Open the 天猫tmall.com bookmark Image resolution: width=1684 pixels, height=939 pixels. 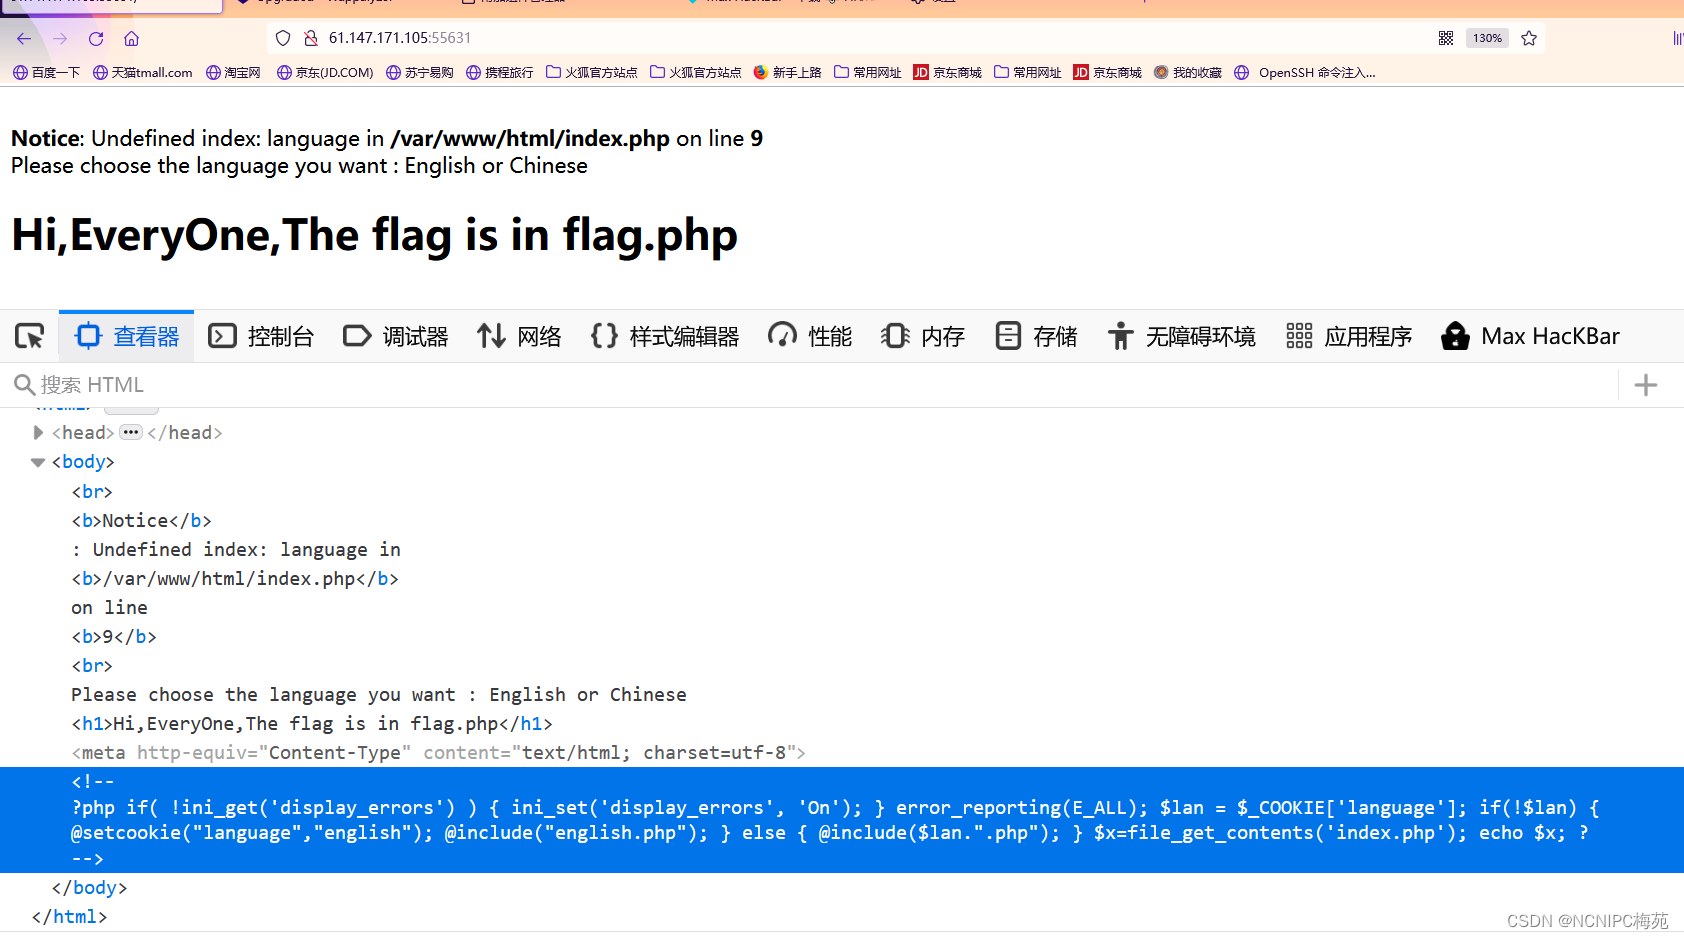click(142, 72)
